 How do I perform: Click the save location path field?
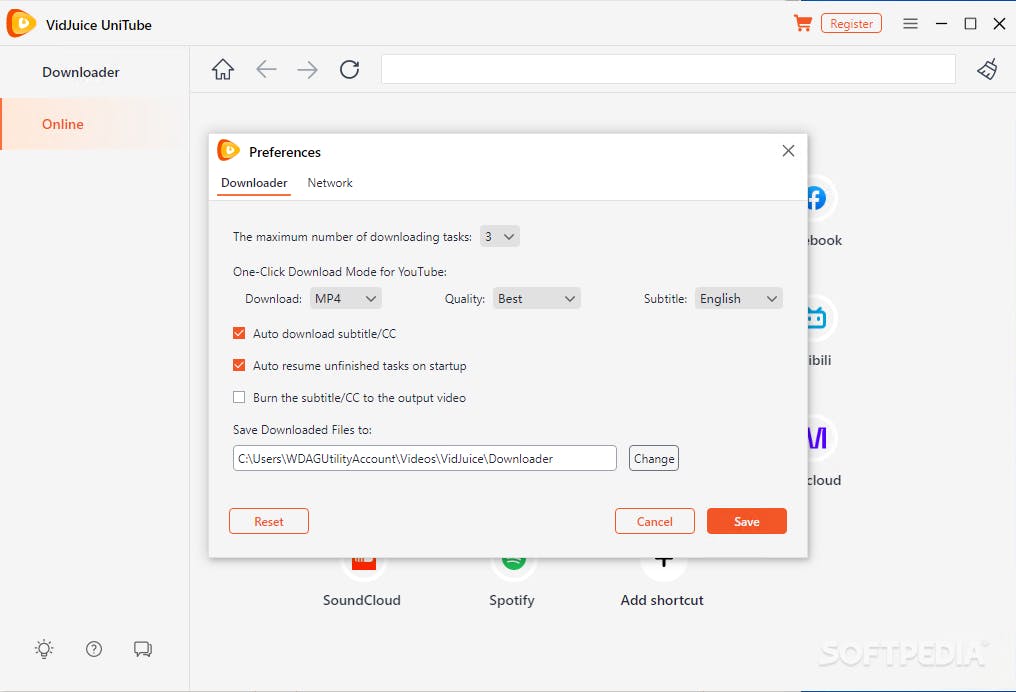424,458
